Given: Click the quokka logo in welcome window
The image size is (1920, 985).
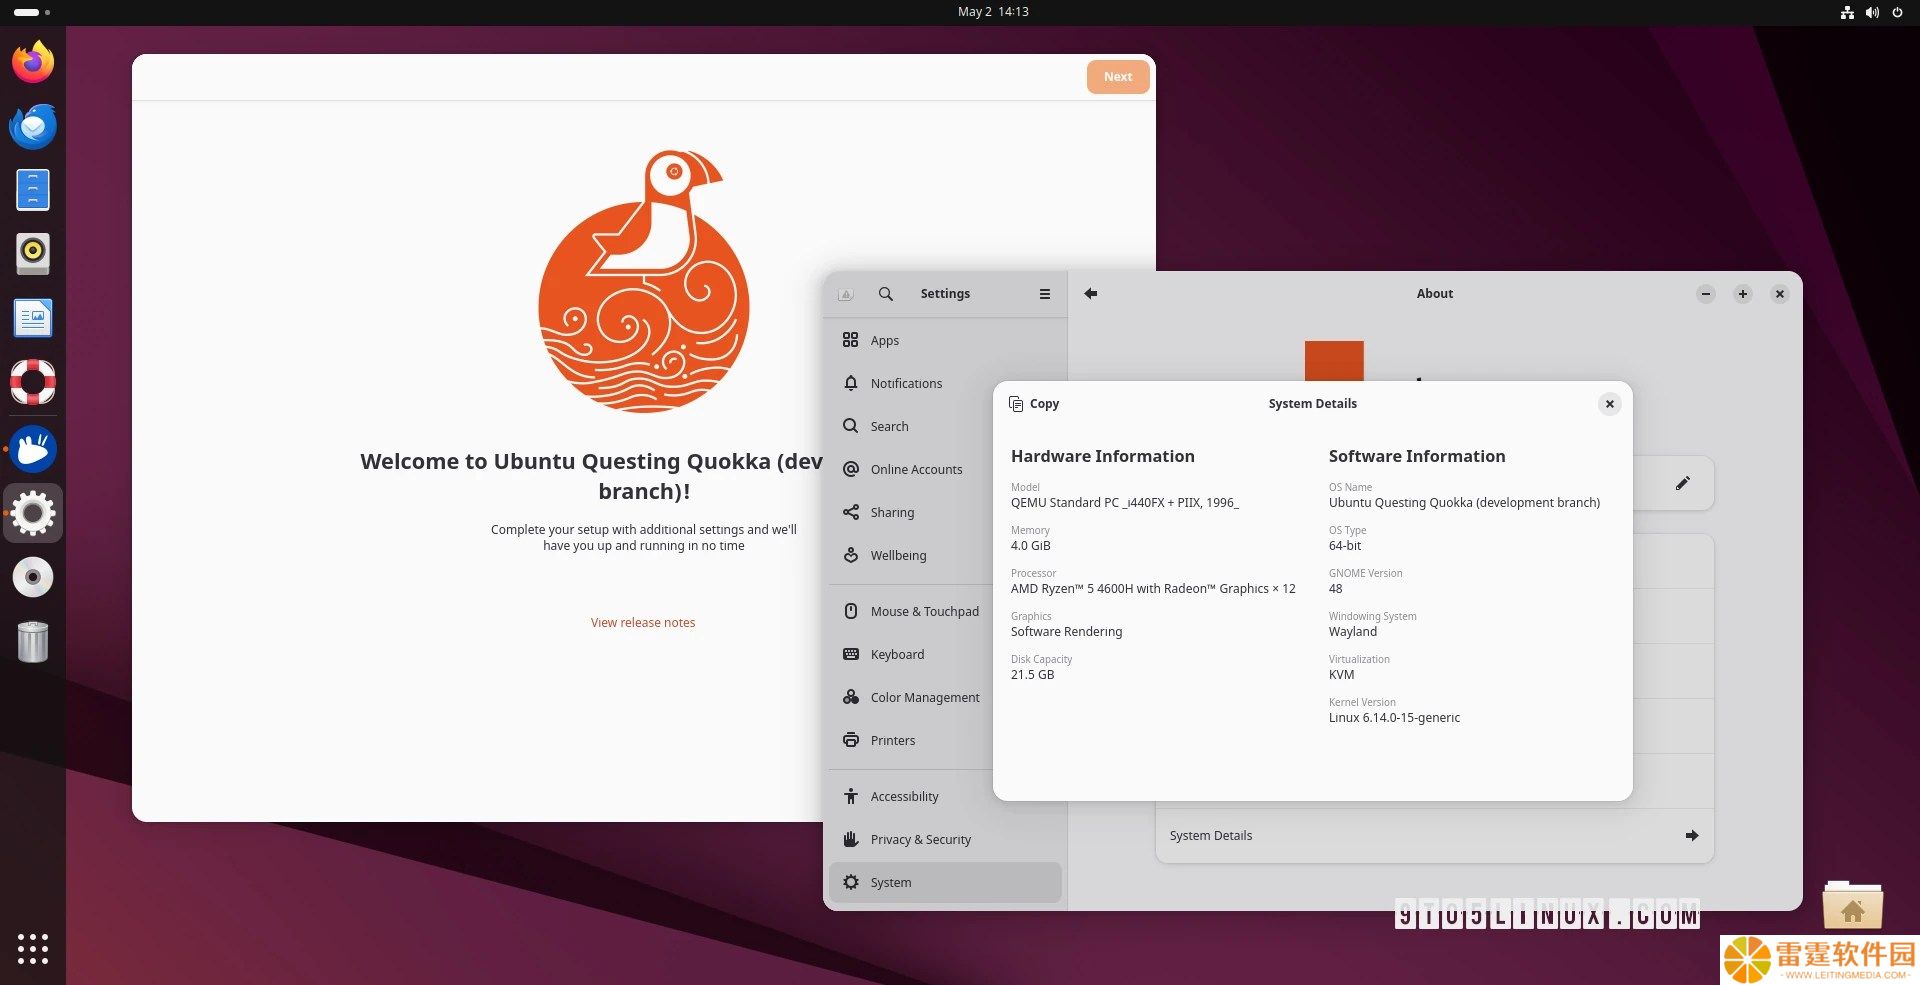Looking at the screenshot, I should tap(644, 282).
